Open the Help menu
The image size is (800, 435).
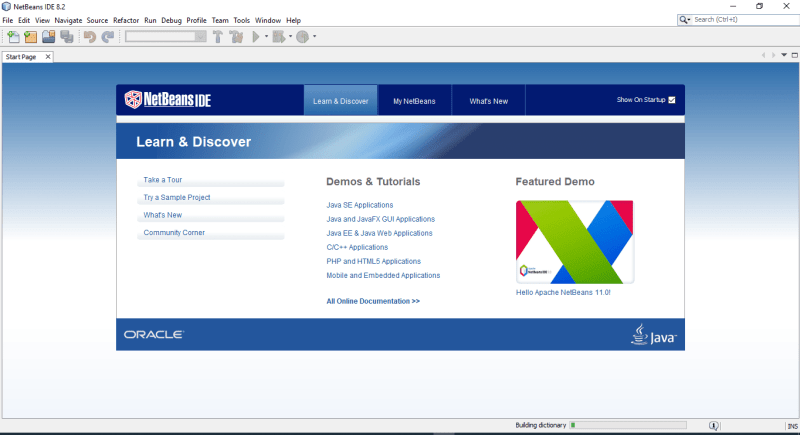click(293, 20)
